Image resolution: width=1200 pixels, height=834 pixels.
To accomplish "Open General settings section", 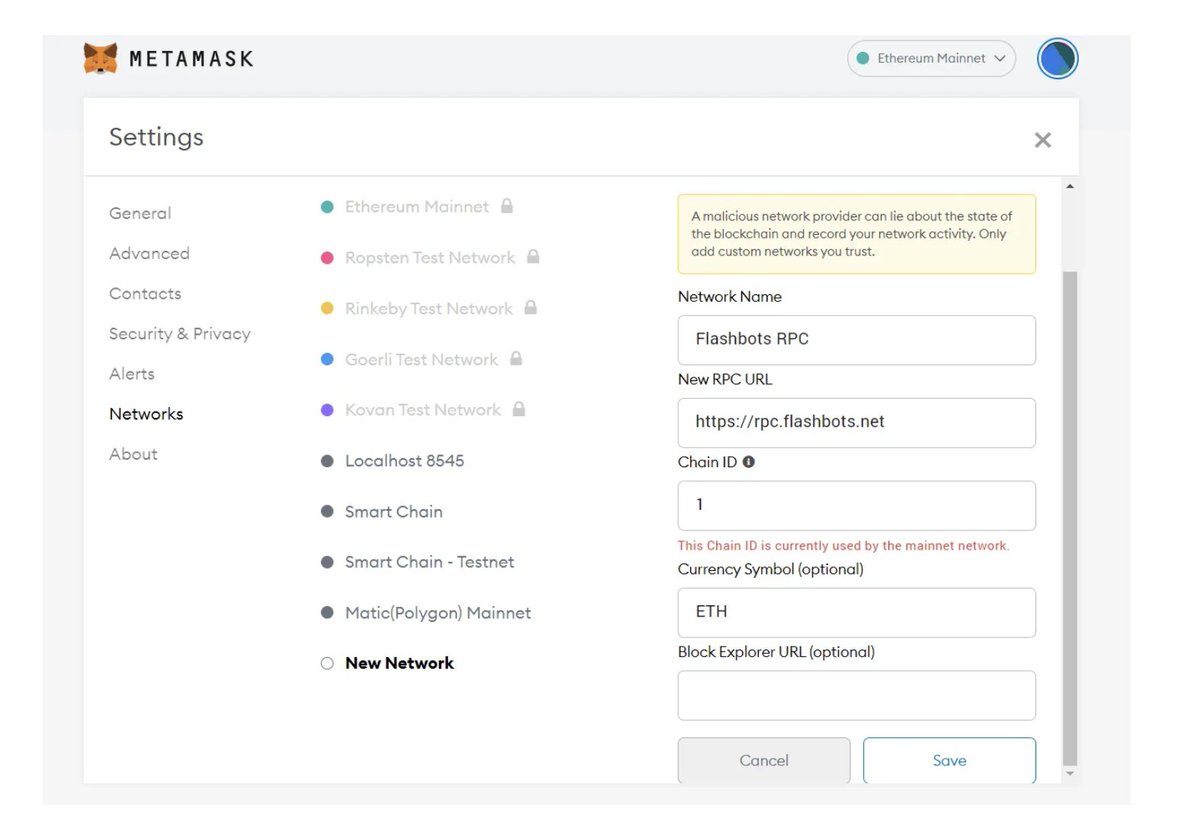I will coord(140,213).
